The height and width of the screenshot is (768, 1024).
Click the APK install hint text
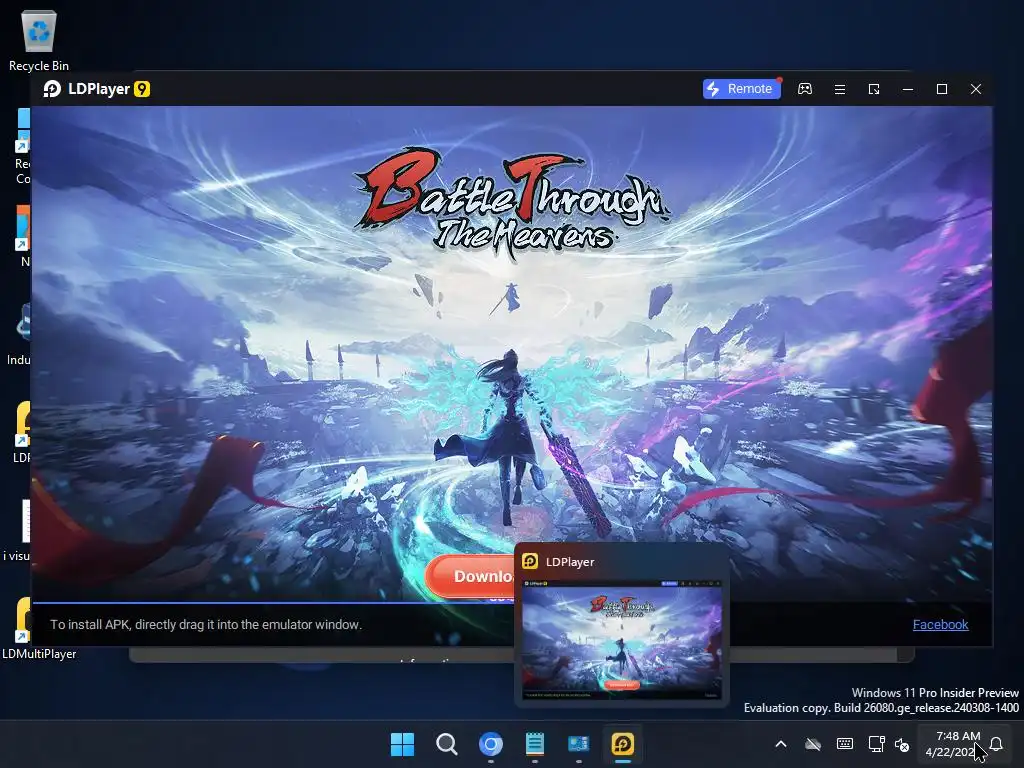click(206, 624)
